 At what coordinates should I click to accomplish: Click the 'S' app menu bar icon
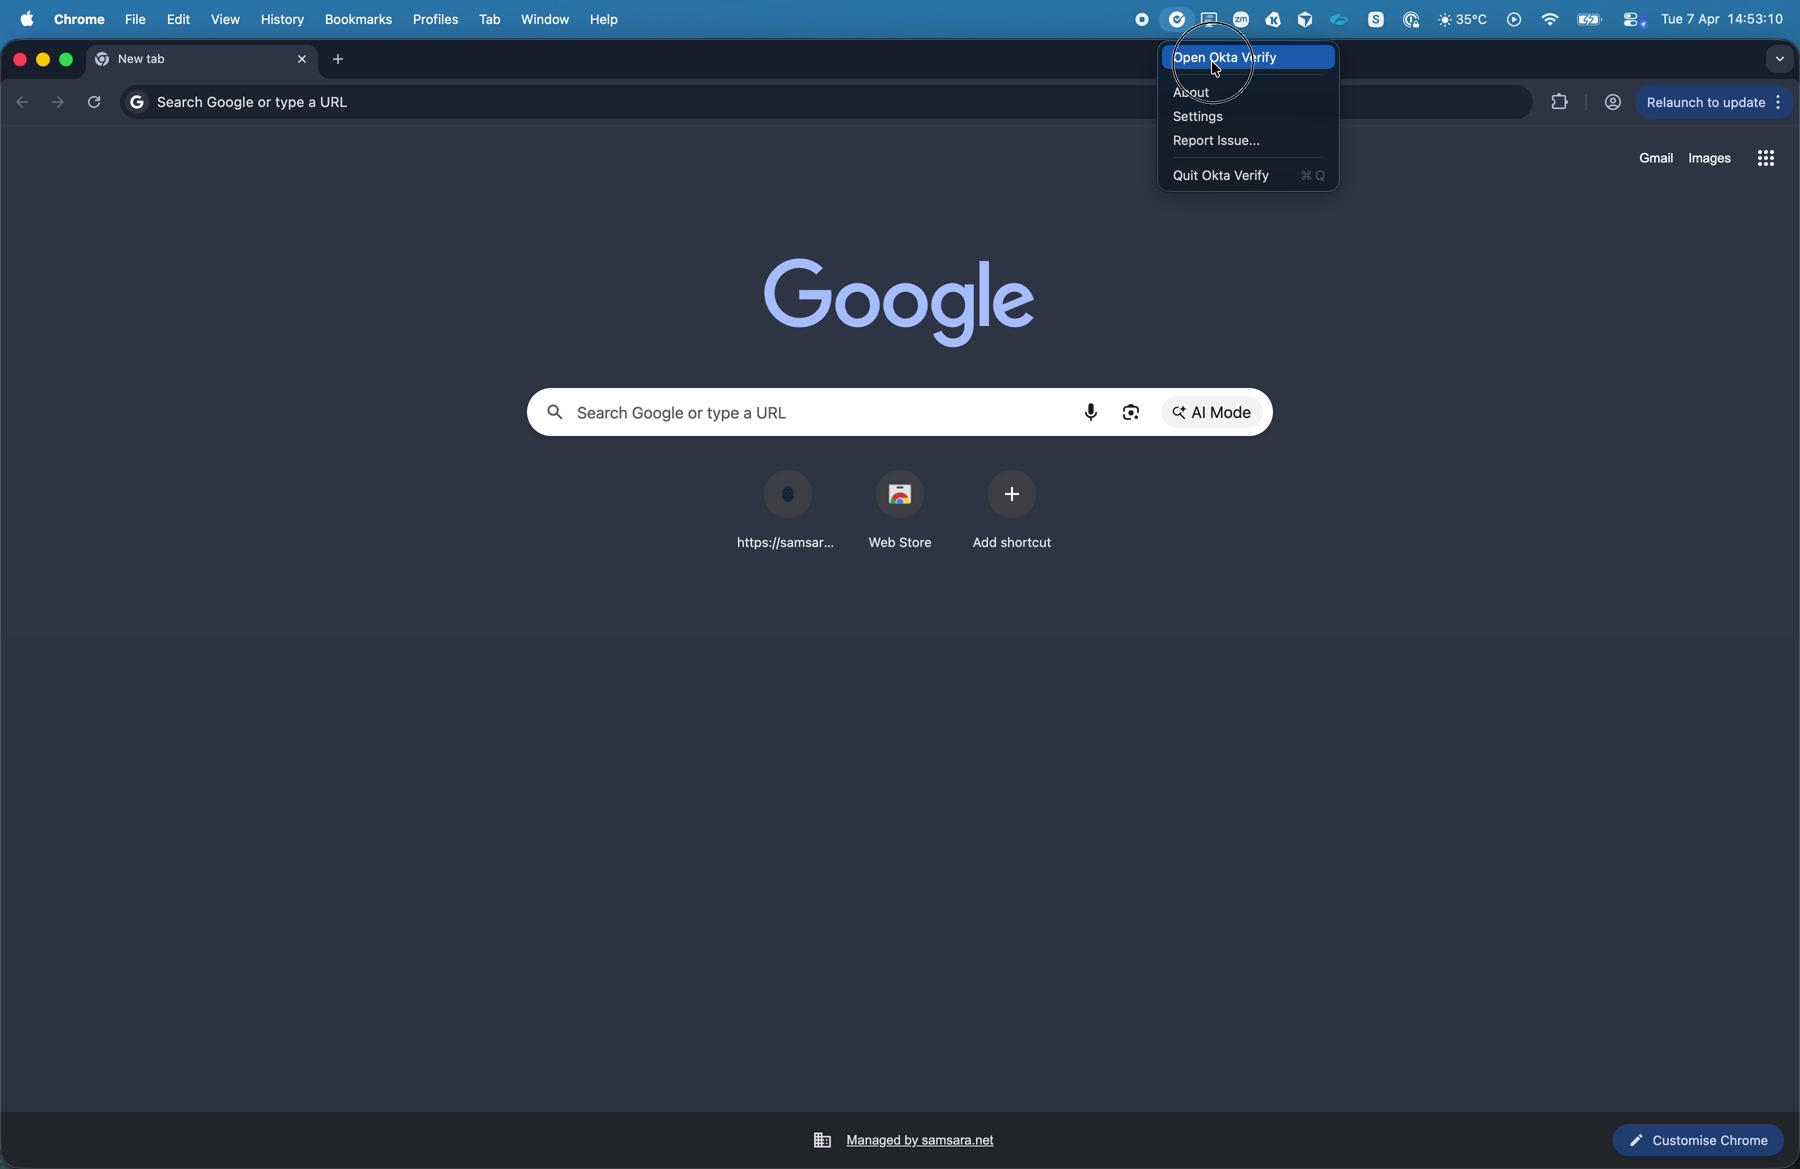pyautogui.click(x=1376, y=20)
